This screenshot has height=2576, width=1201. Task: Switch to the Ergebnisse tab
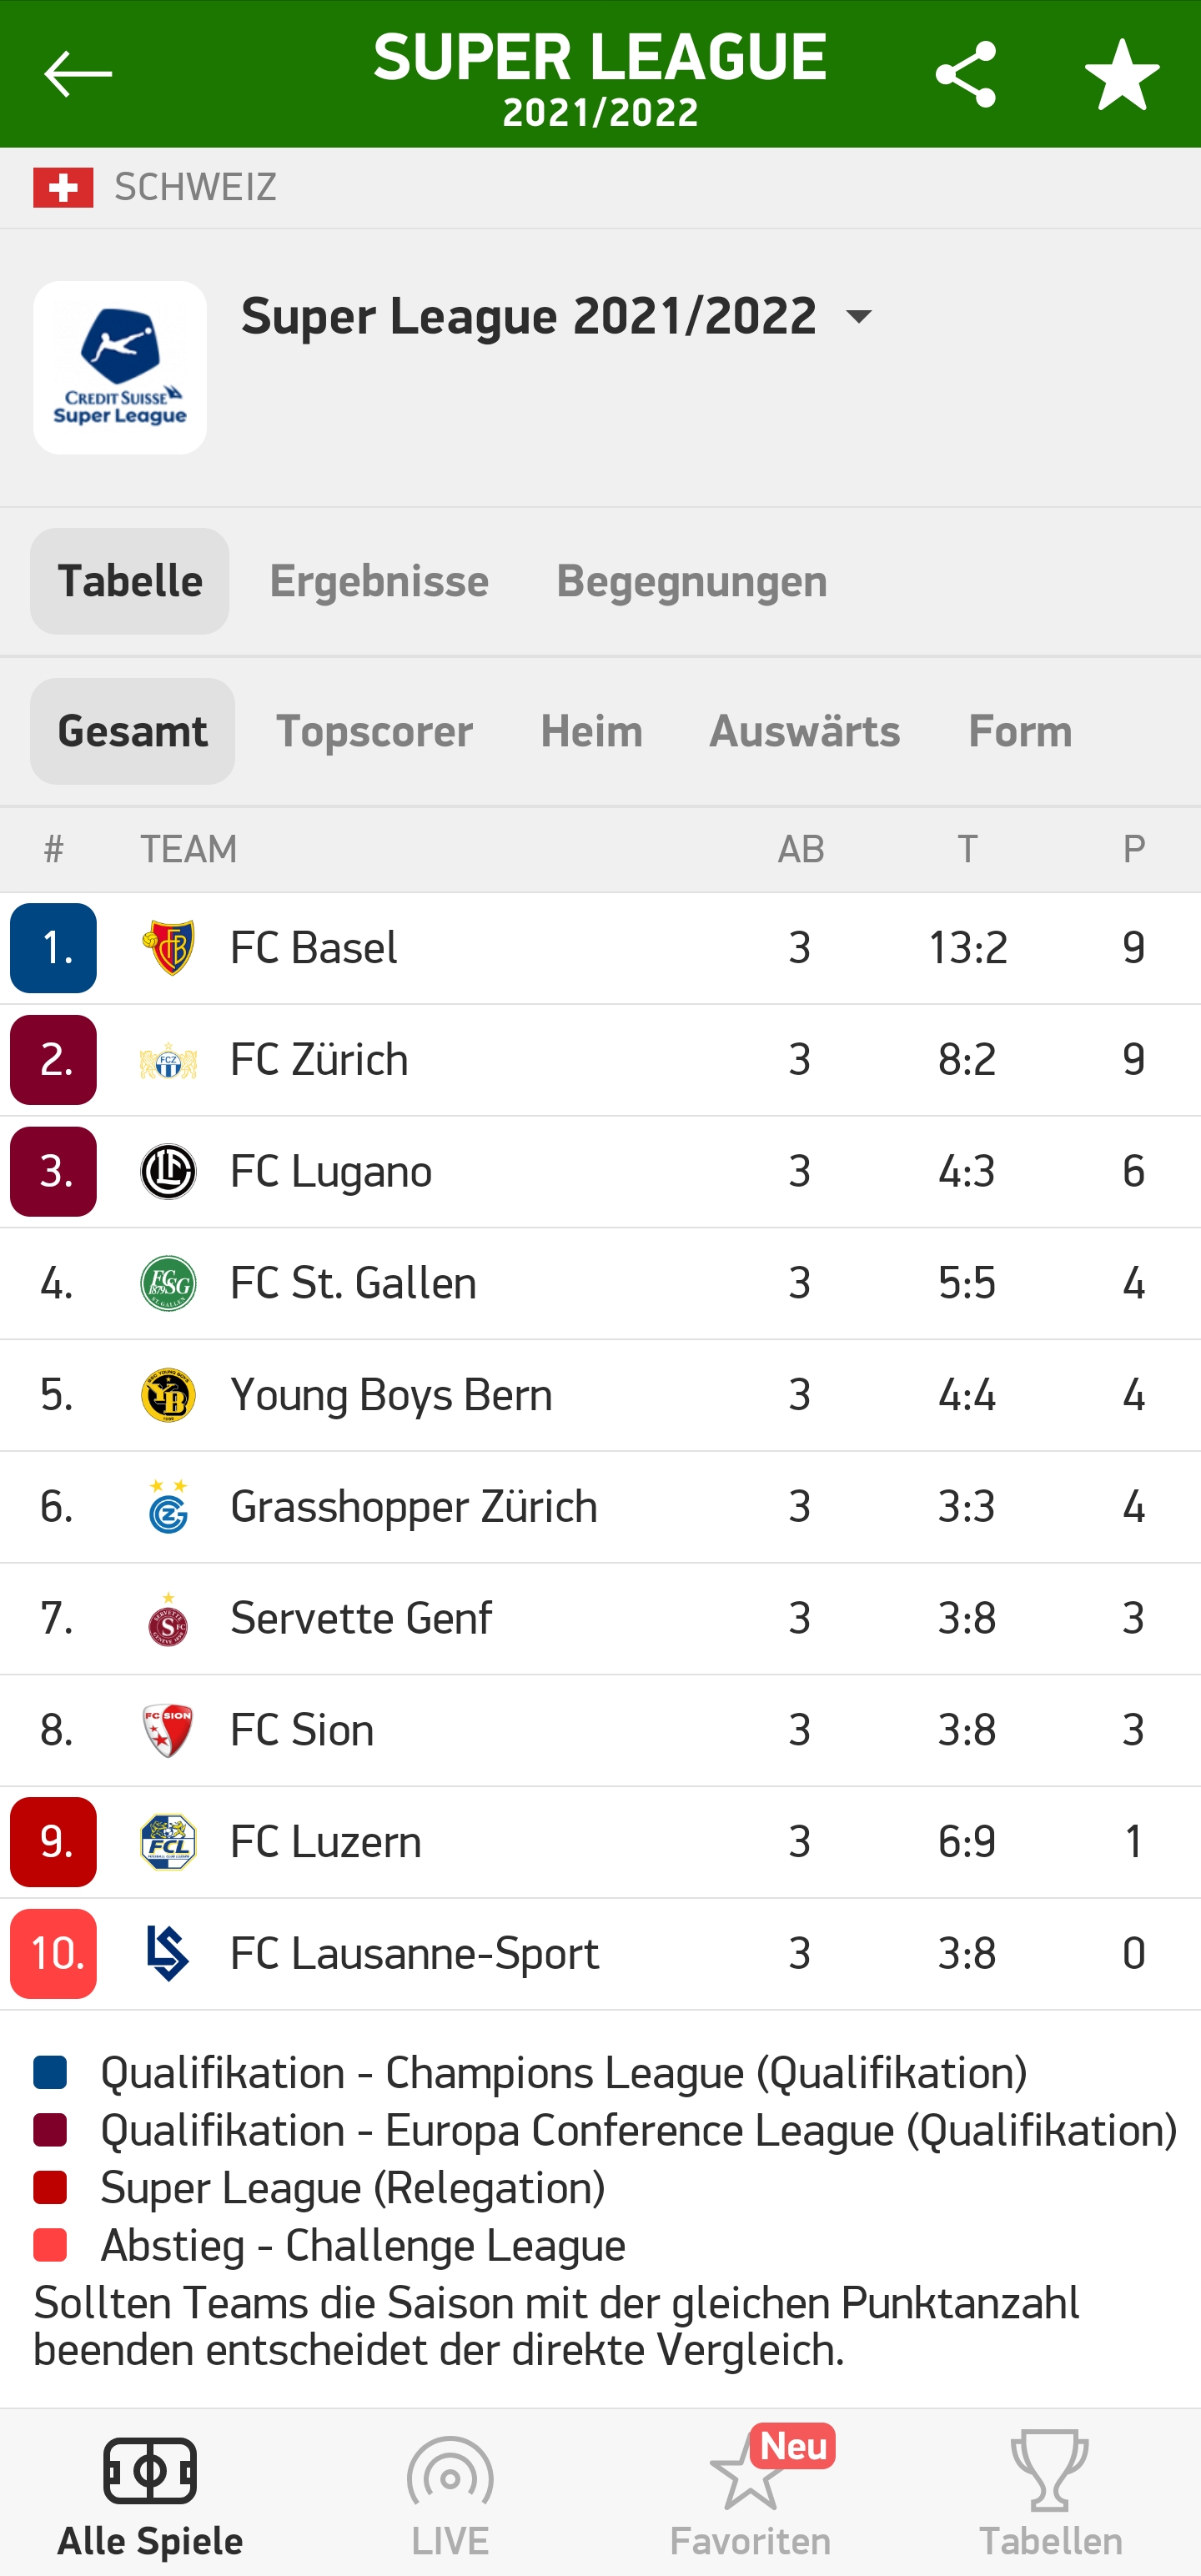point(378,581)
